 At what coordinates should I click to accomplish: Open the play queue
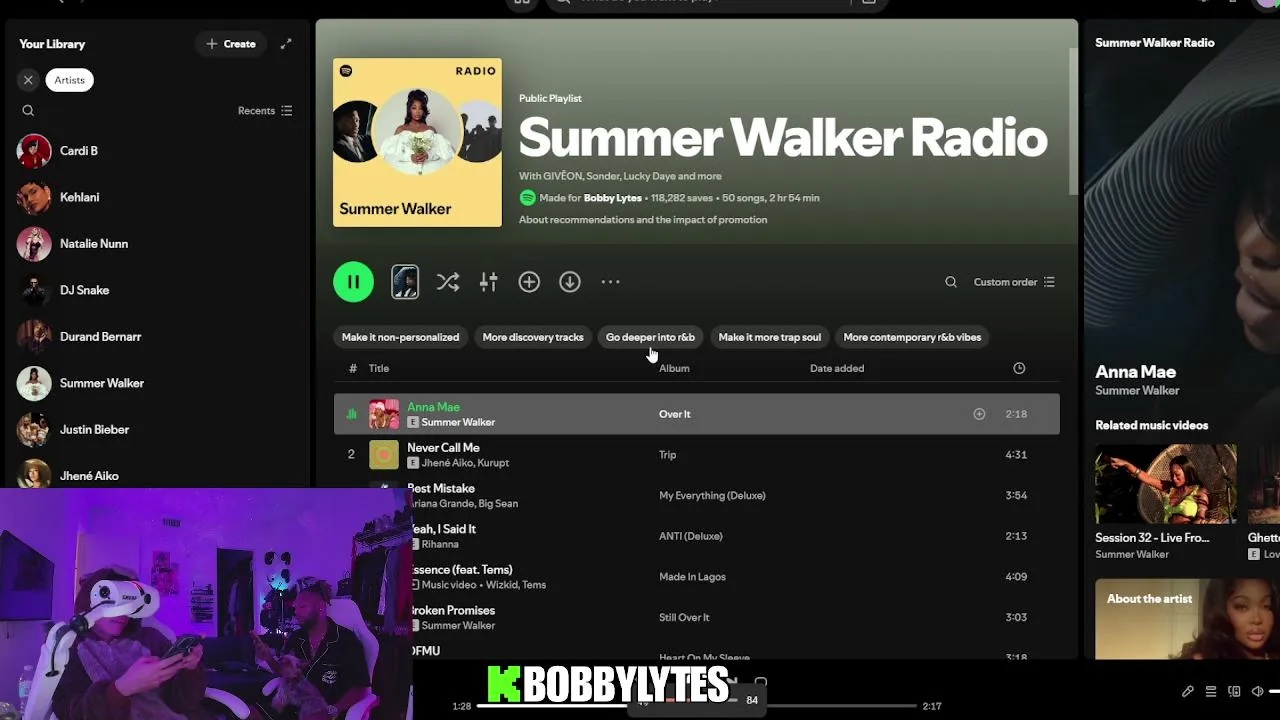[1211, 691]
